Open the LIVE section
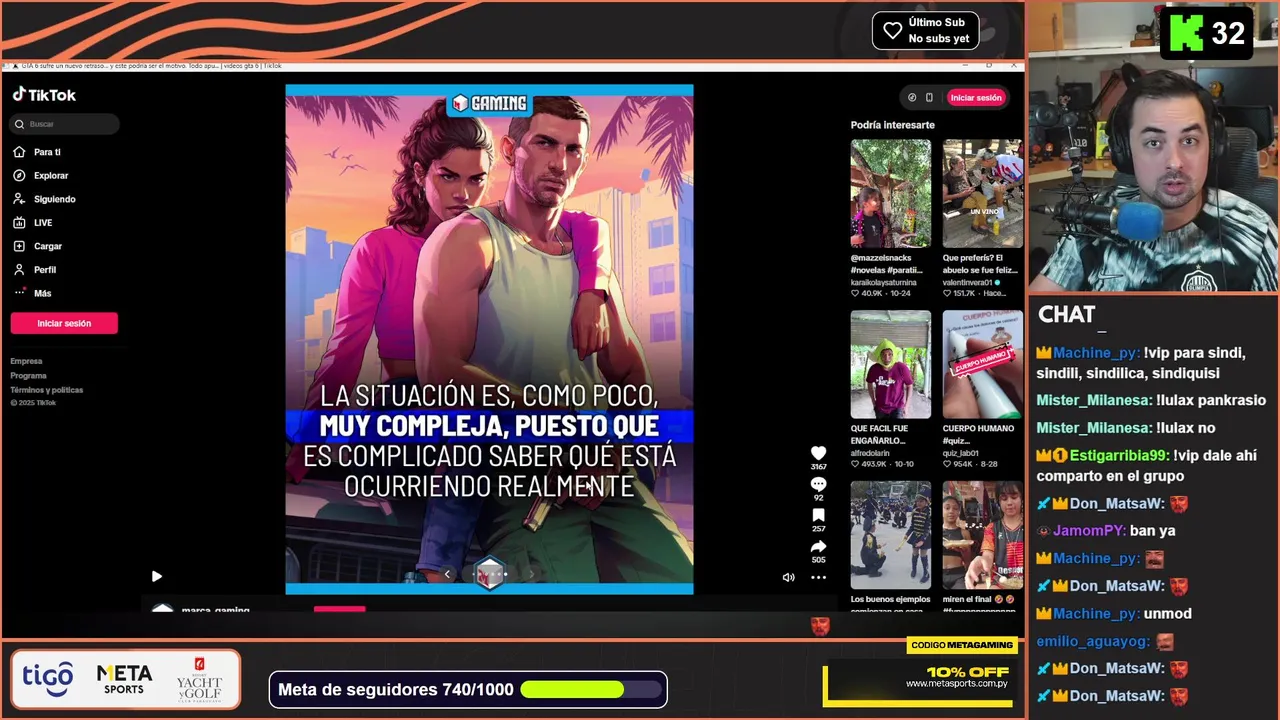This screenshot has width=1280, height=720. point(43,223)
